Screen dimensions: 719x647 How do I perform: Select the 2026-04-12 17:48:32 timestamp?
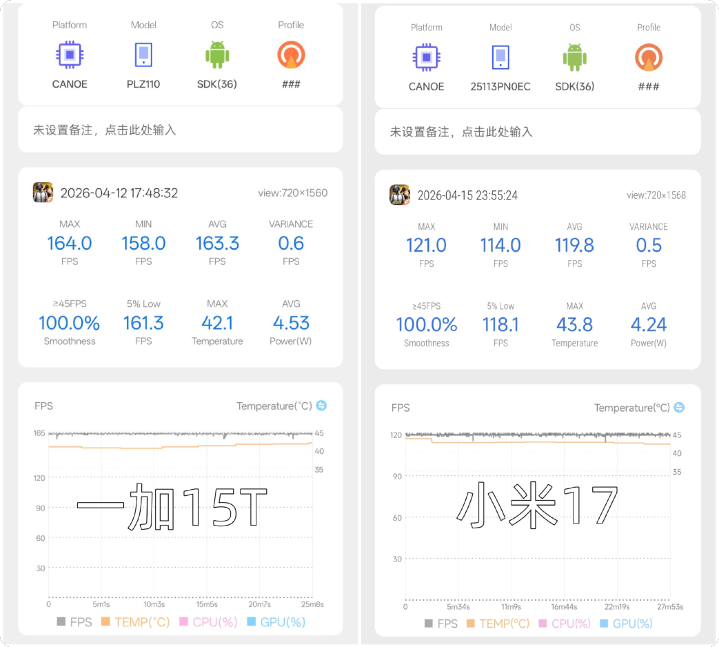[x=119, y=193]
